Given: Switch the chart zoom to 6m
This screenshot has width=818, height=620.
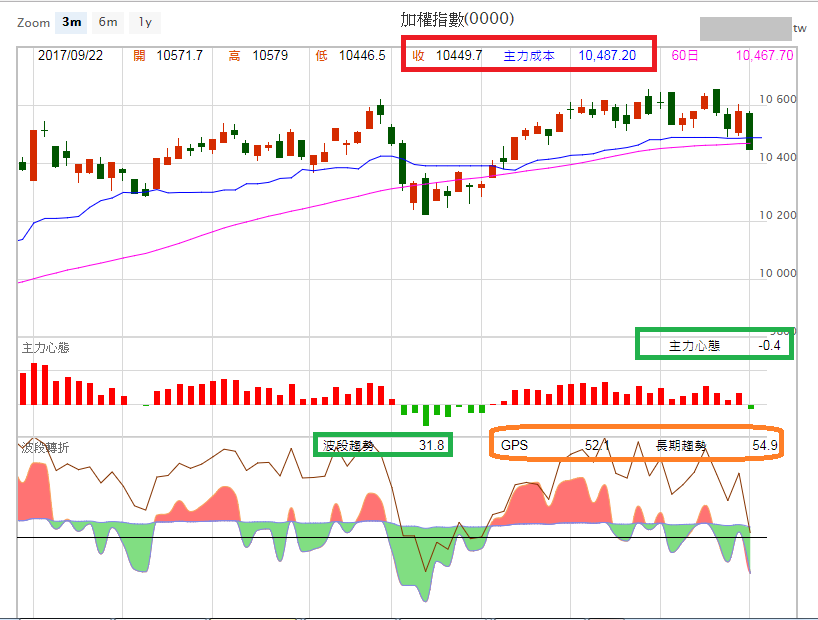Looking at the screenshot, I should pyautogui.click(x=107, y=22).
